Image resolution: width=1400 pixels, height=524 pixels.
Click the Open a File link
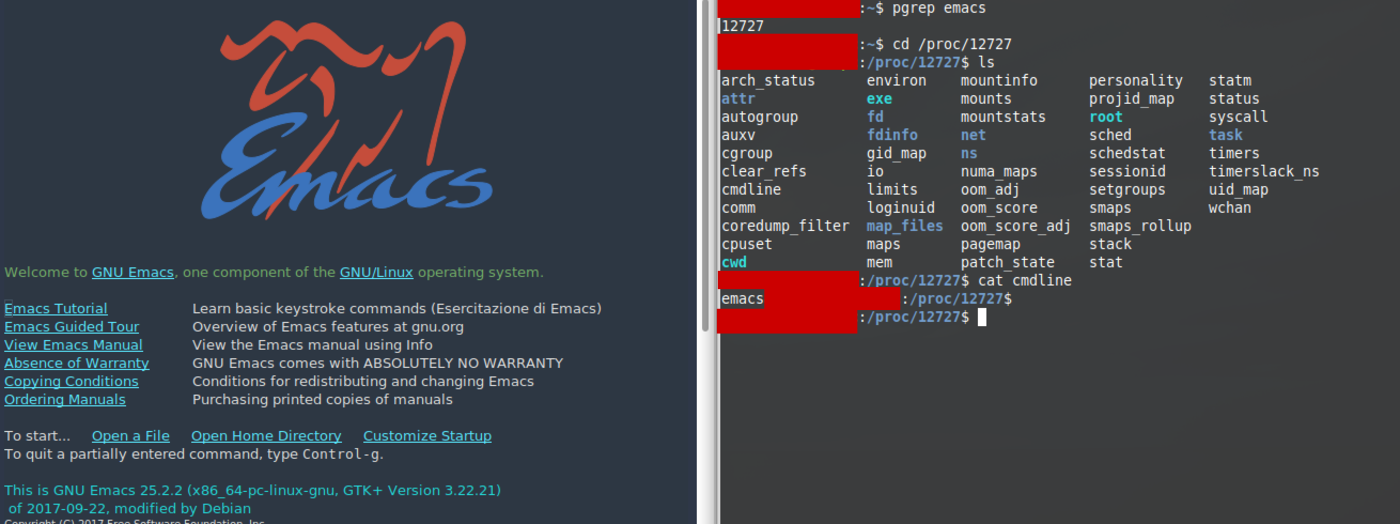[131, 436]
